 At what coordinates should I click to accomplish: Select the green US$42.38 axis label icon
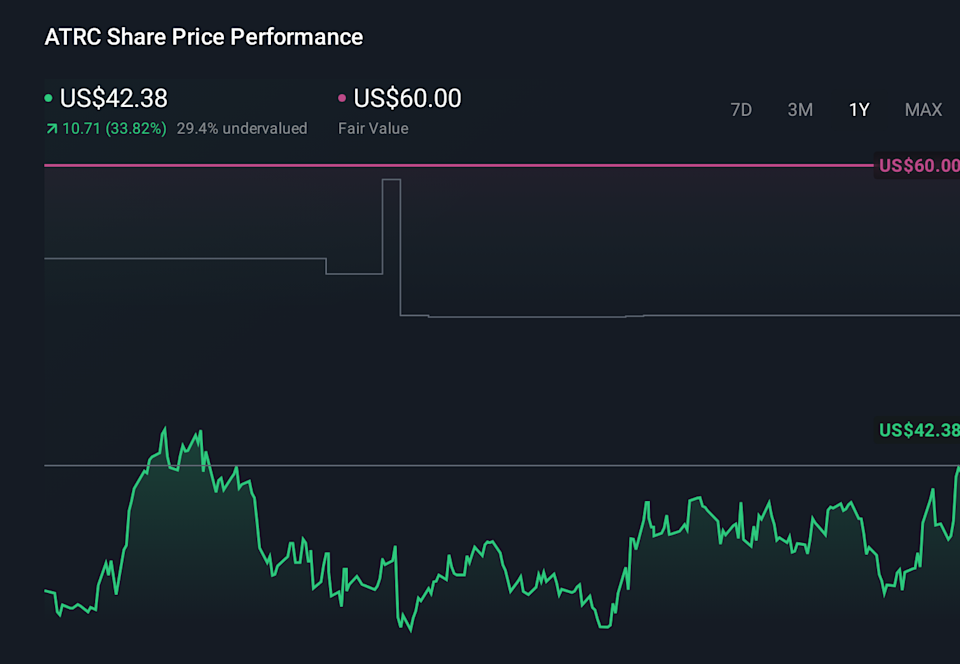tap(916, 430)
